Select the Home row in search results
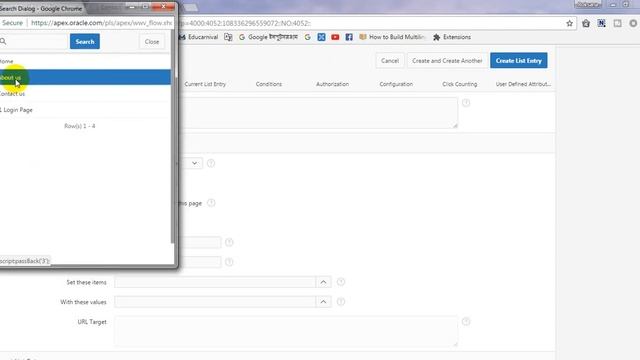This screenshot has width=640, height=360. point(85,61)
